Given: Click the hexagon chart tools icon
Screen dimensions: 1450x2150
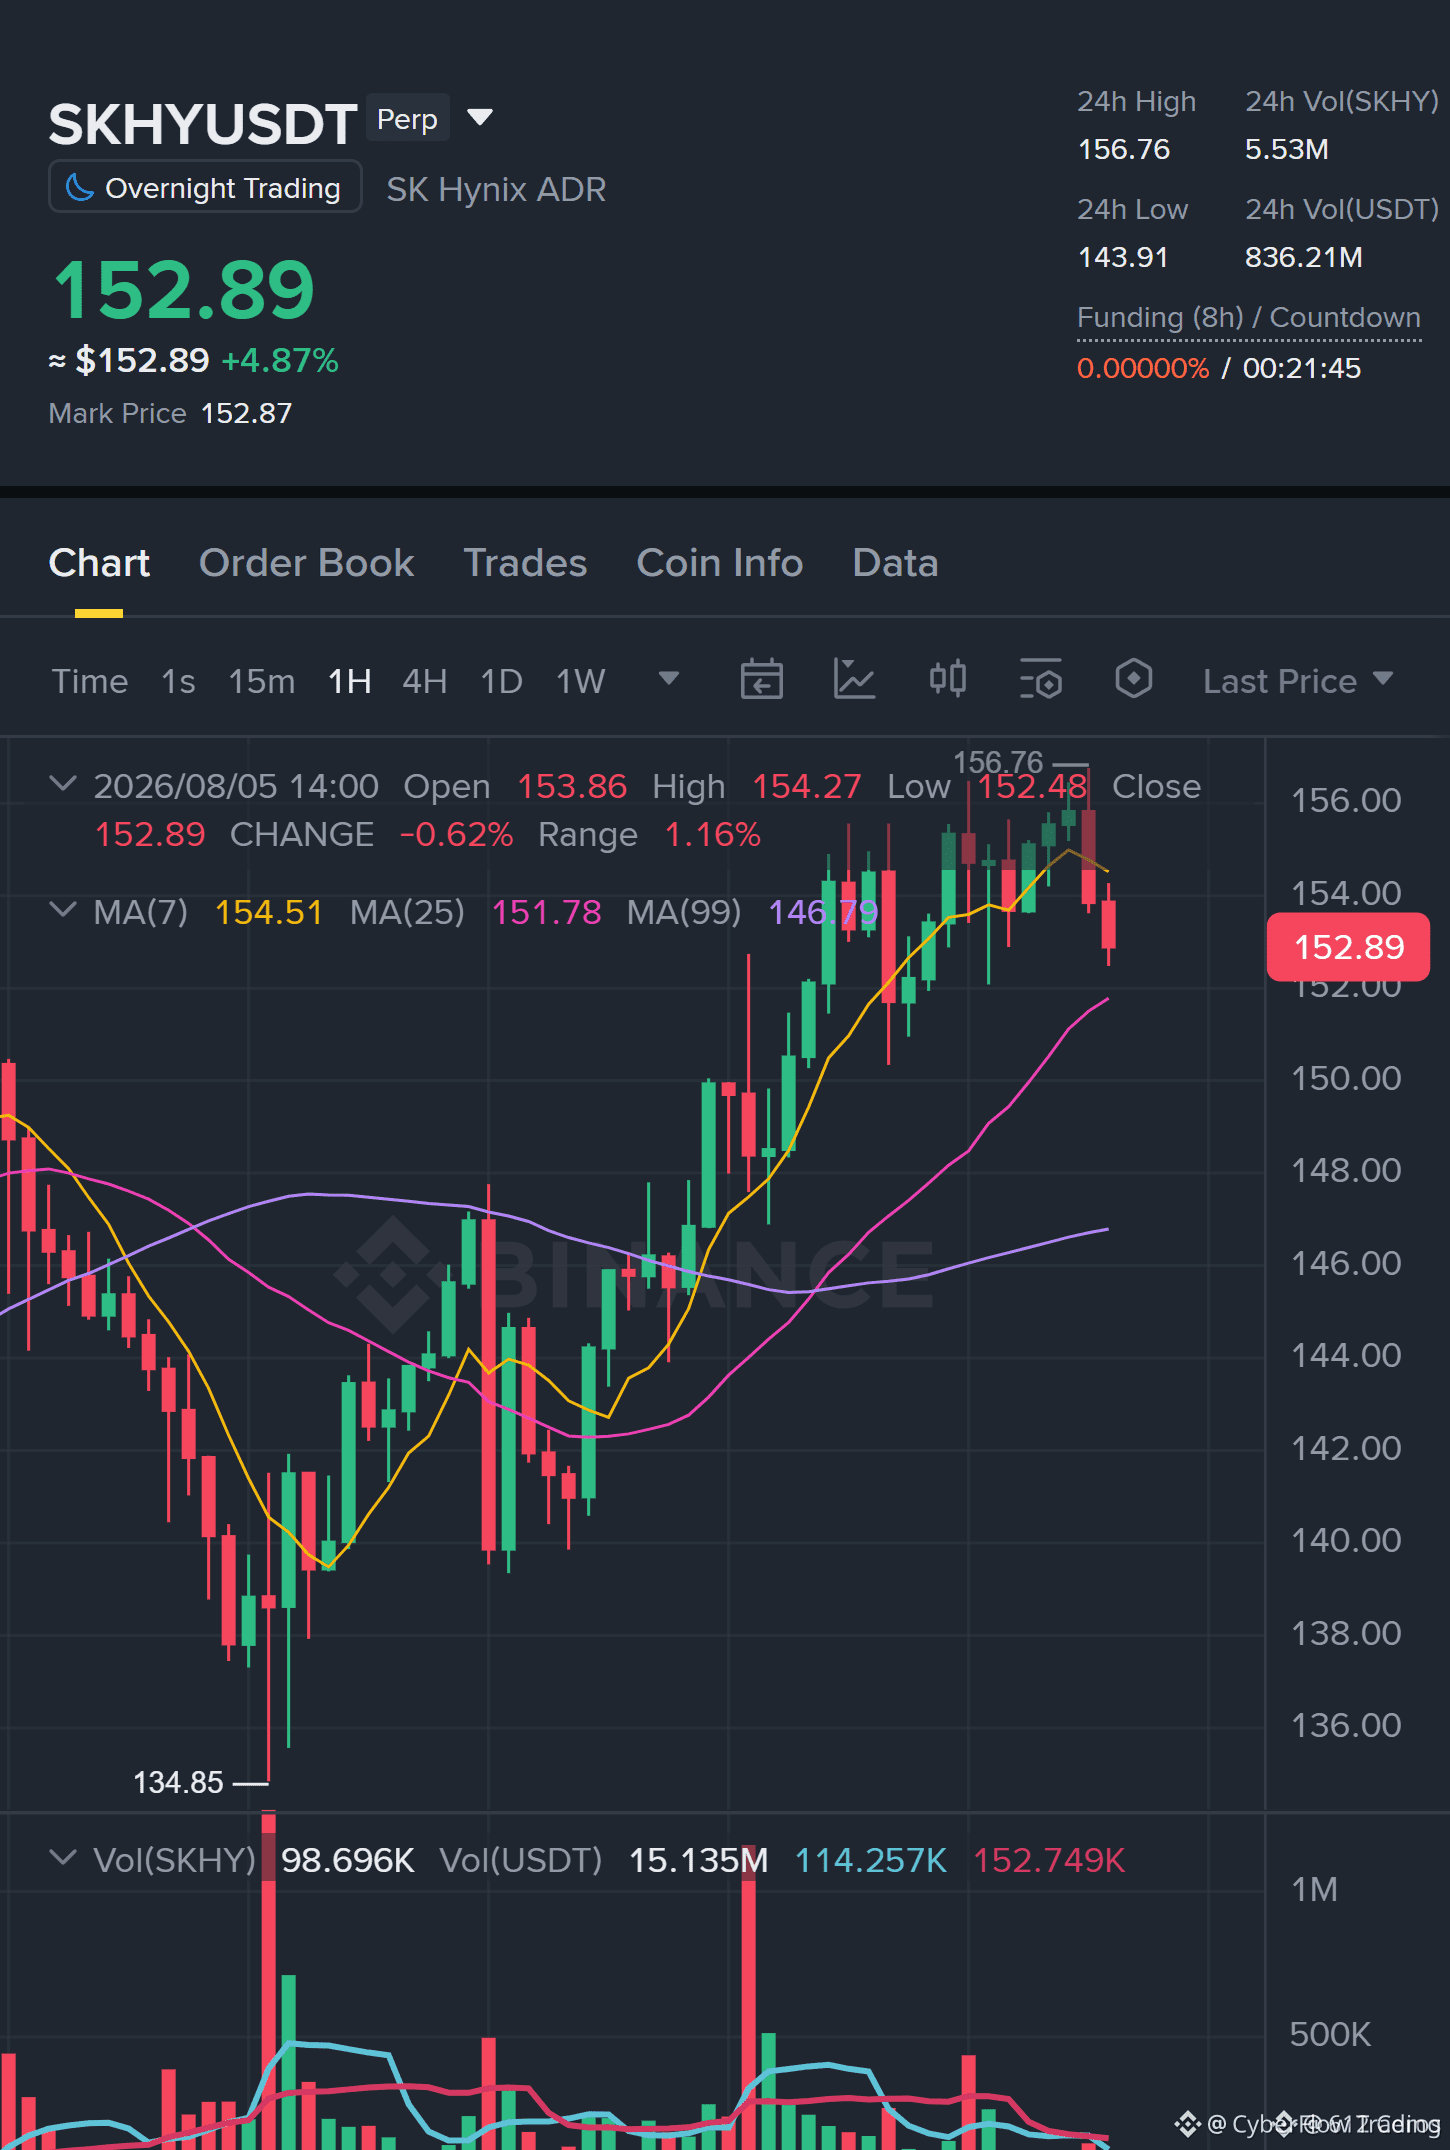Looking at the screenshot, I should [x=1133, y=680].
